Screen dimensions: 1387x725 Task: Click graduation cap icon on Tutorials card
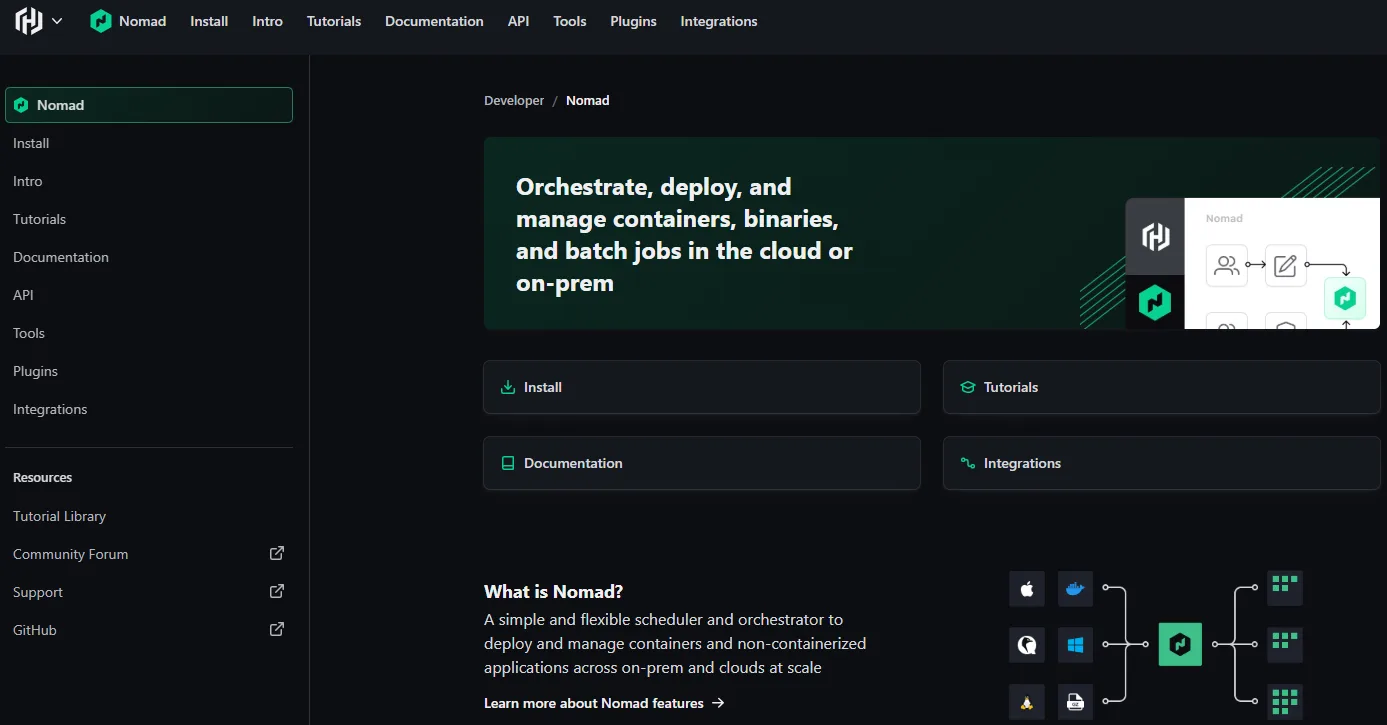coord(967,387)
